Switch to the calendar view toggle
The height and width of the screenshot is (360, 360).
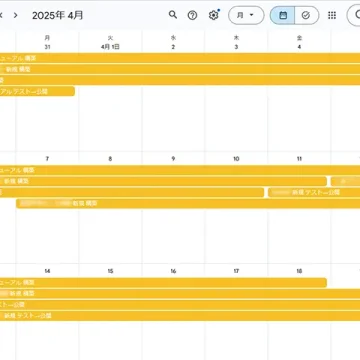[x=282, y=15]
